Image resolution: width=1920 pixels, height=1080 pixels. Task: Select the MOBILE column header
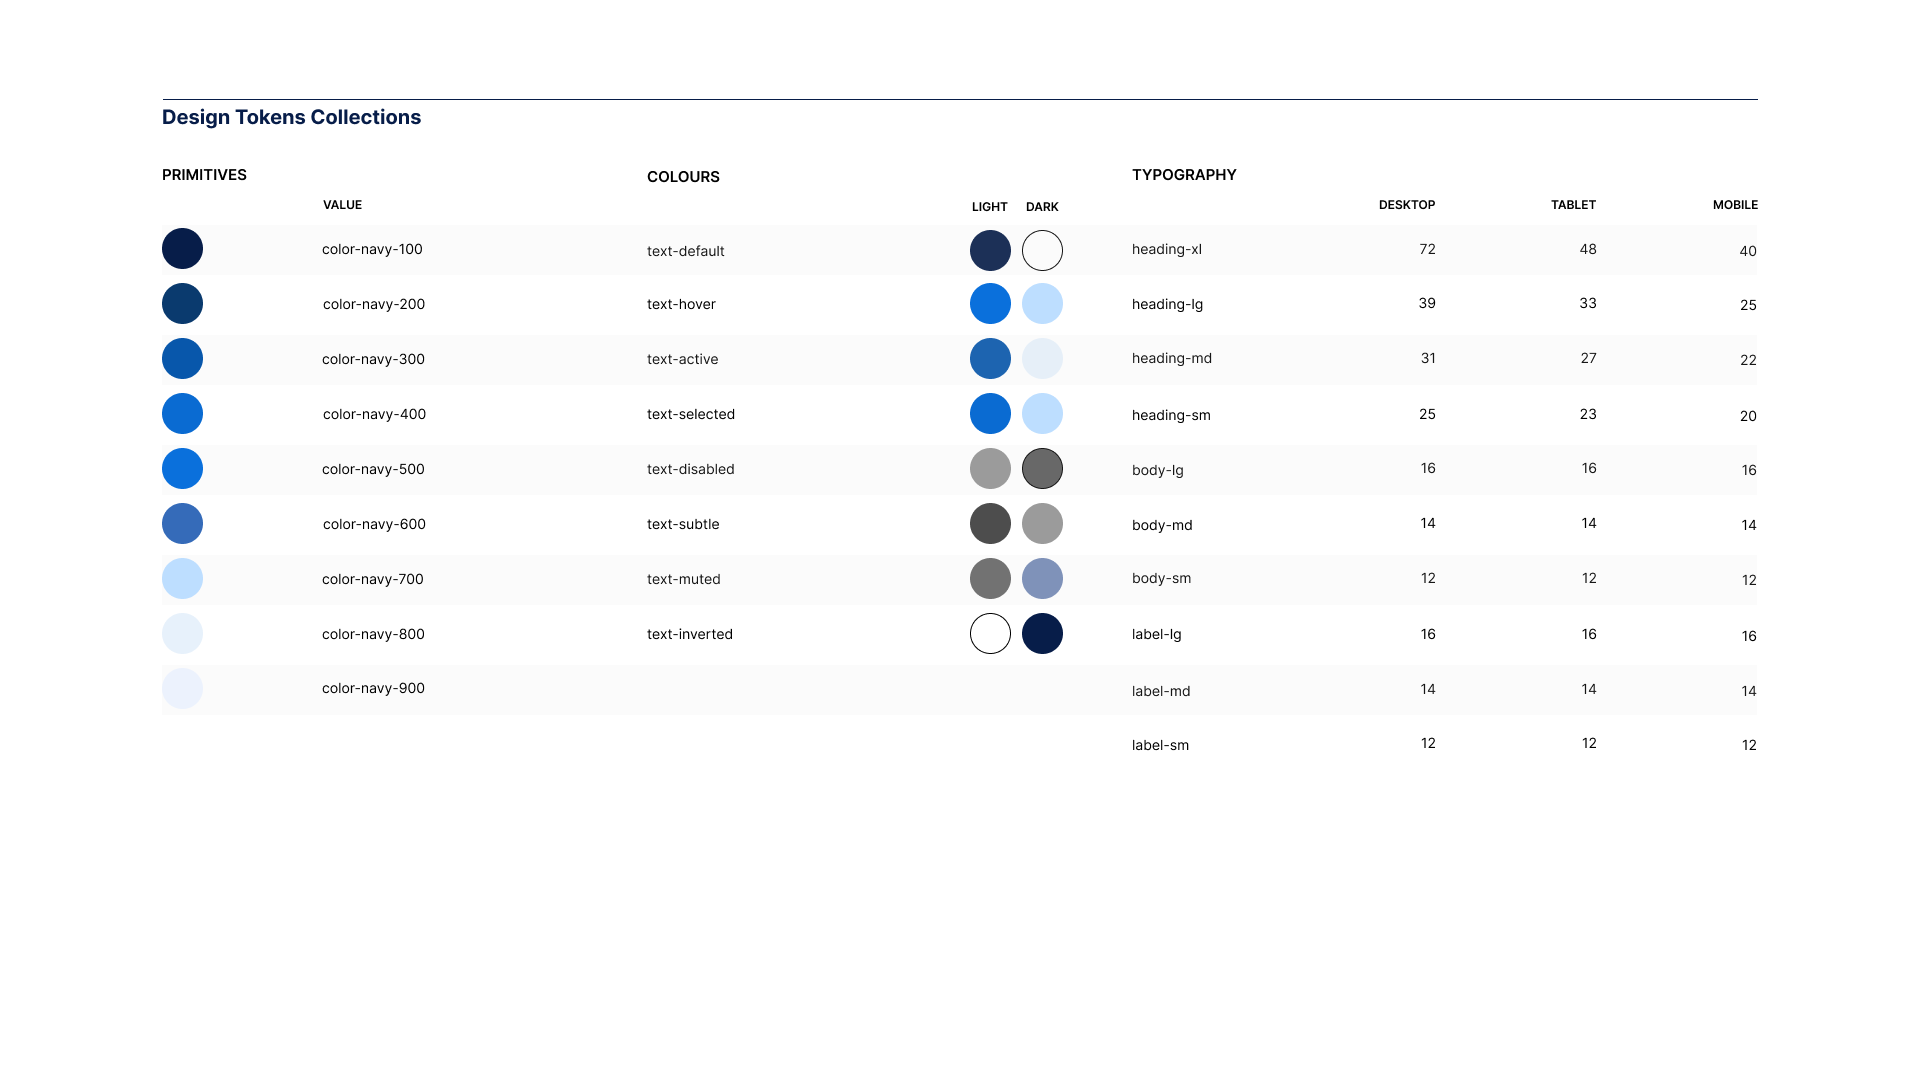(1734, 204)
